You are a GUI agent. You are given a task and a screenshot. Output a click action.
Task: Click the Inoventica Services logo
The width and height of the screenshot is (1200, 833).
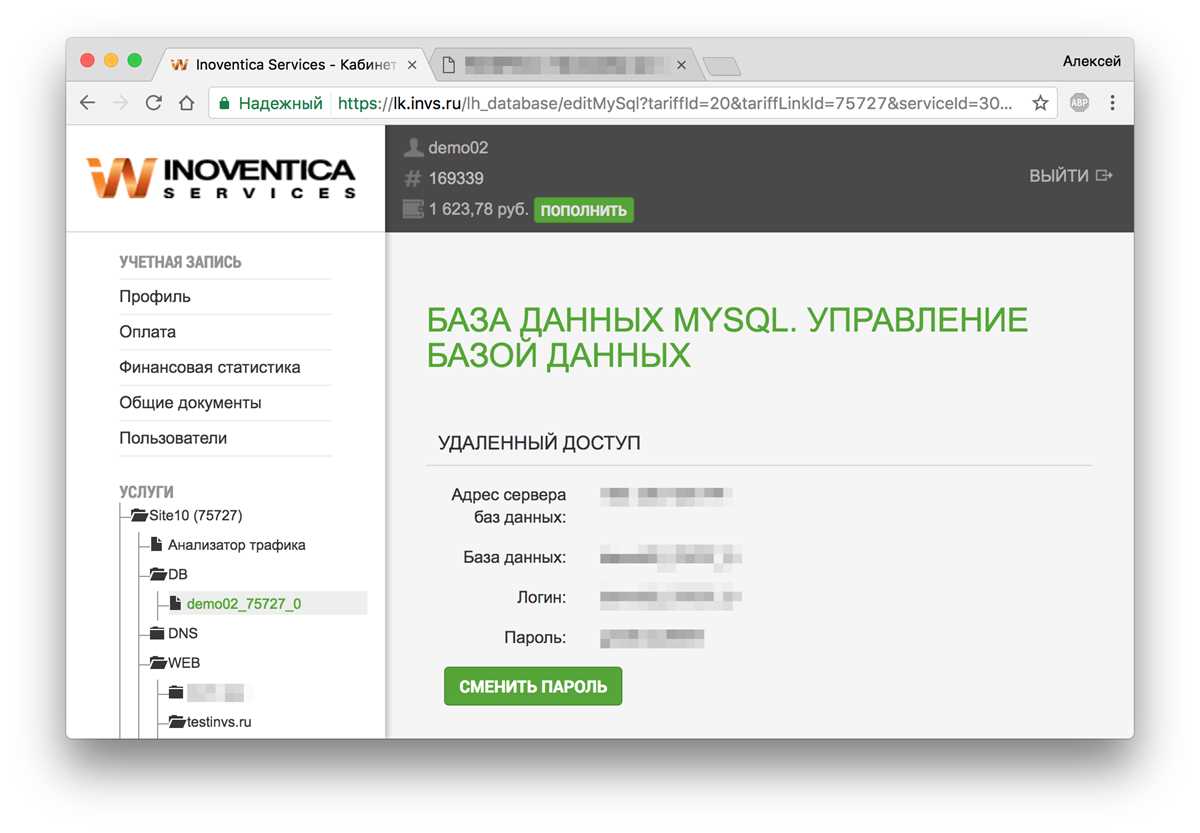pos(220,177)
